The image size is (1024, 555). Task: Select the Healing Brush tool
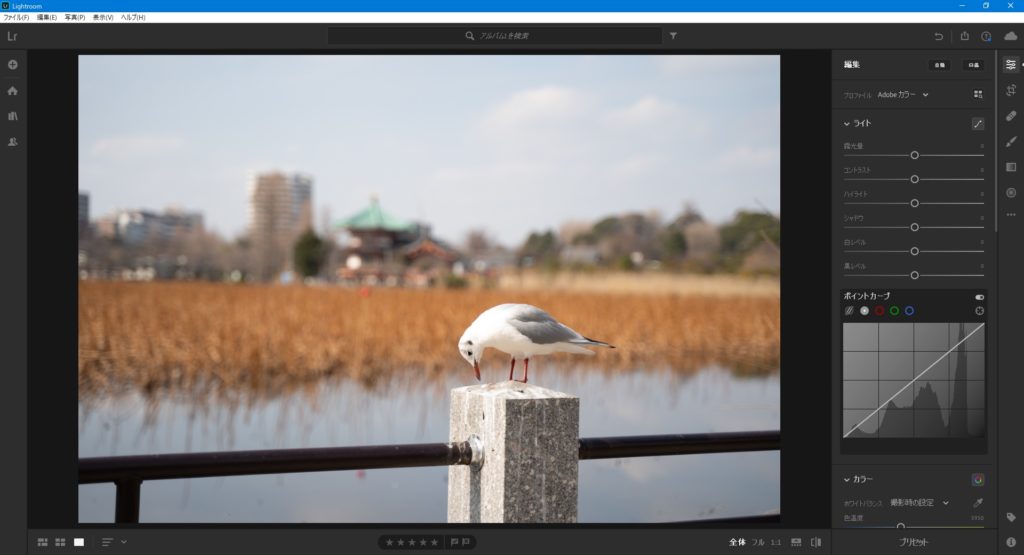(1011, 116)
